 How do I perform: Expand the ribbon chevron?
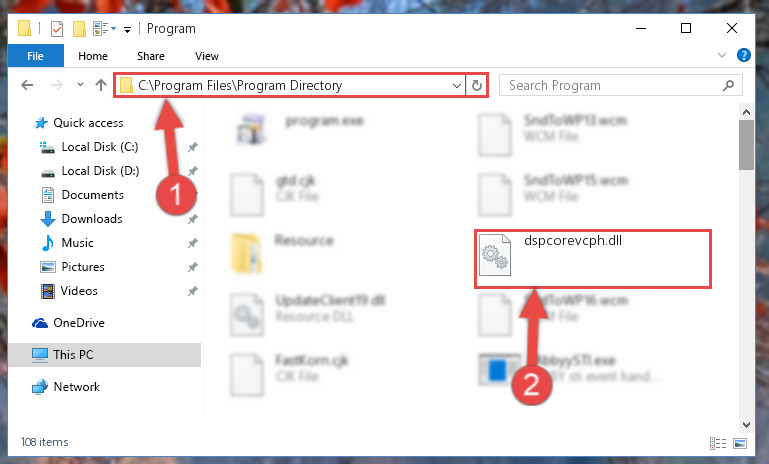click(722, 55)
